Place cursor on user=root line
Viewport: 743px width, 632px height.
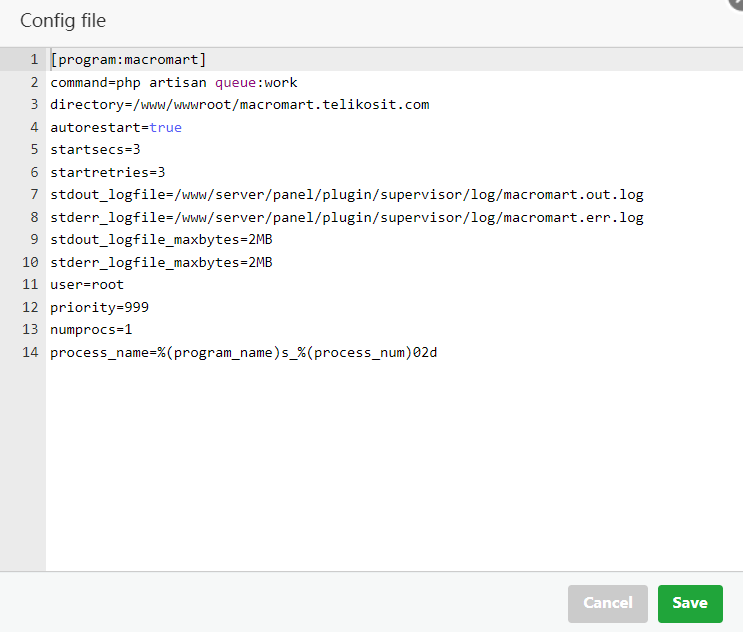tap(87, 285)
